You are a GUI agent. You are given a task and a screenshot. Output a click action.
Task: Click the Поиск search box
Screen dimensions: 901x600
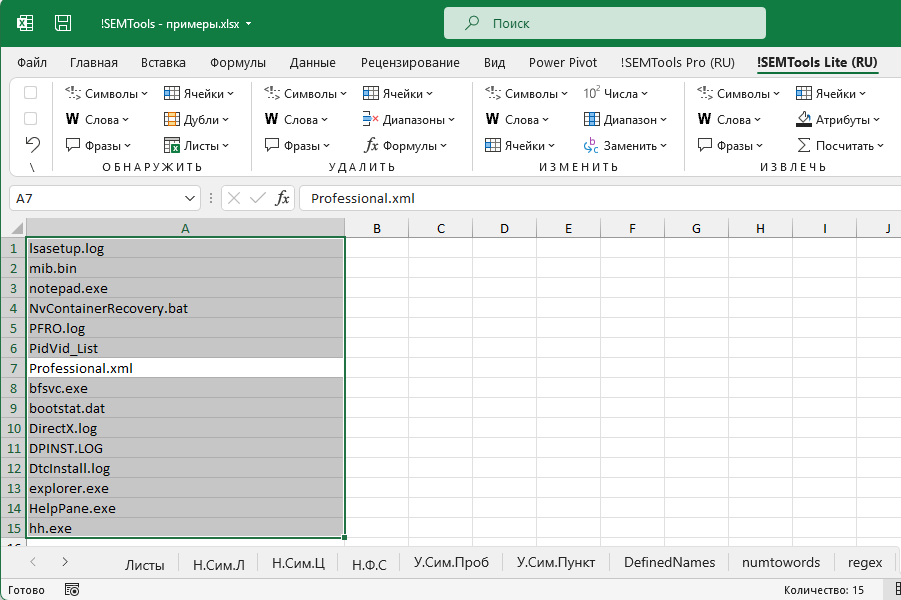click(x=604, y=23)
